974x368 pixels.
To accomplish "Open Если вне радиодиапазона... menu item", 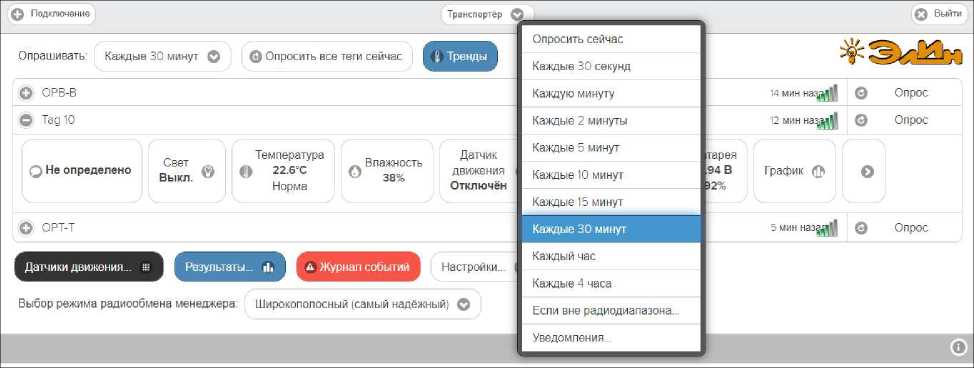I will coord(611,310).
